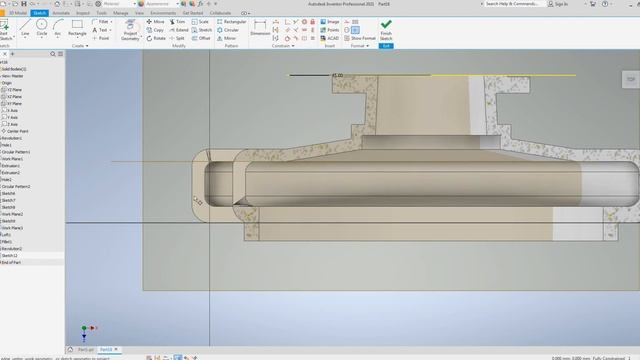
Task: Switch to the View tab
Action: coord(139,13)
